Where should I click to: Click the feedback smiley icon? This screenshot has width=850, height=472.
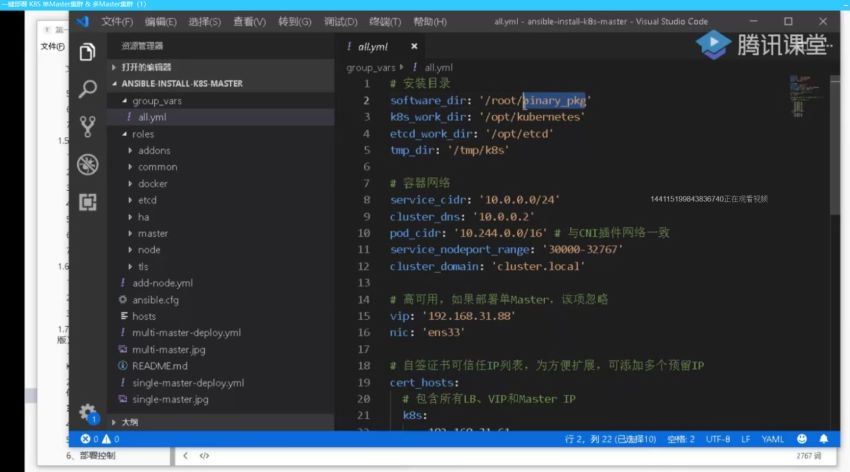tap(802, 439)
